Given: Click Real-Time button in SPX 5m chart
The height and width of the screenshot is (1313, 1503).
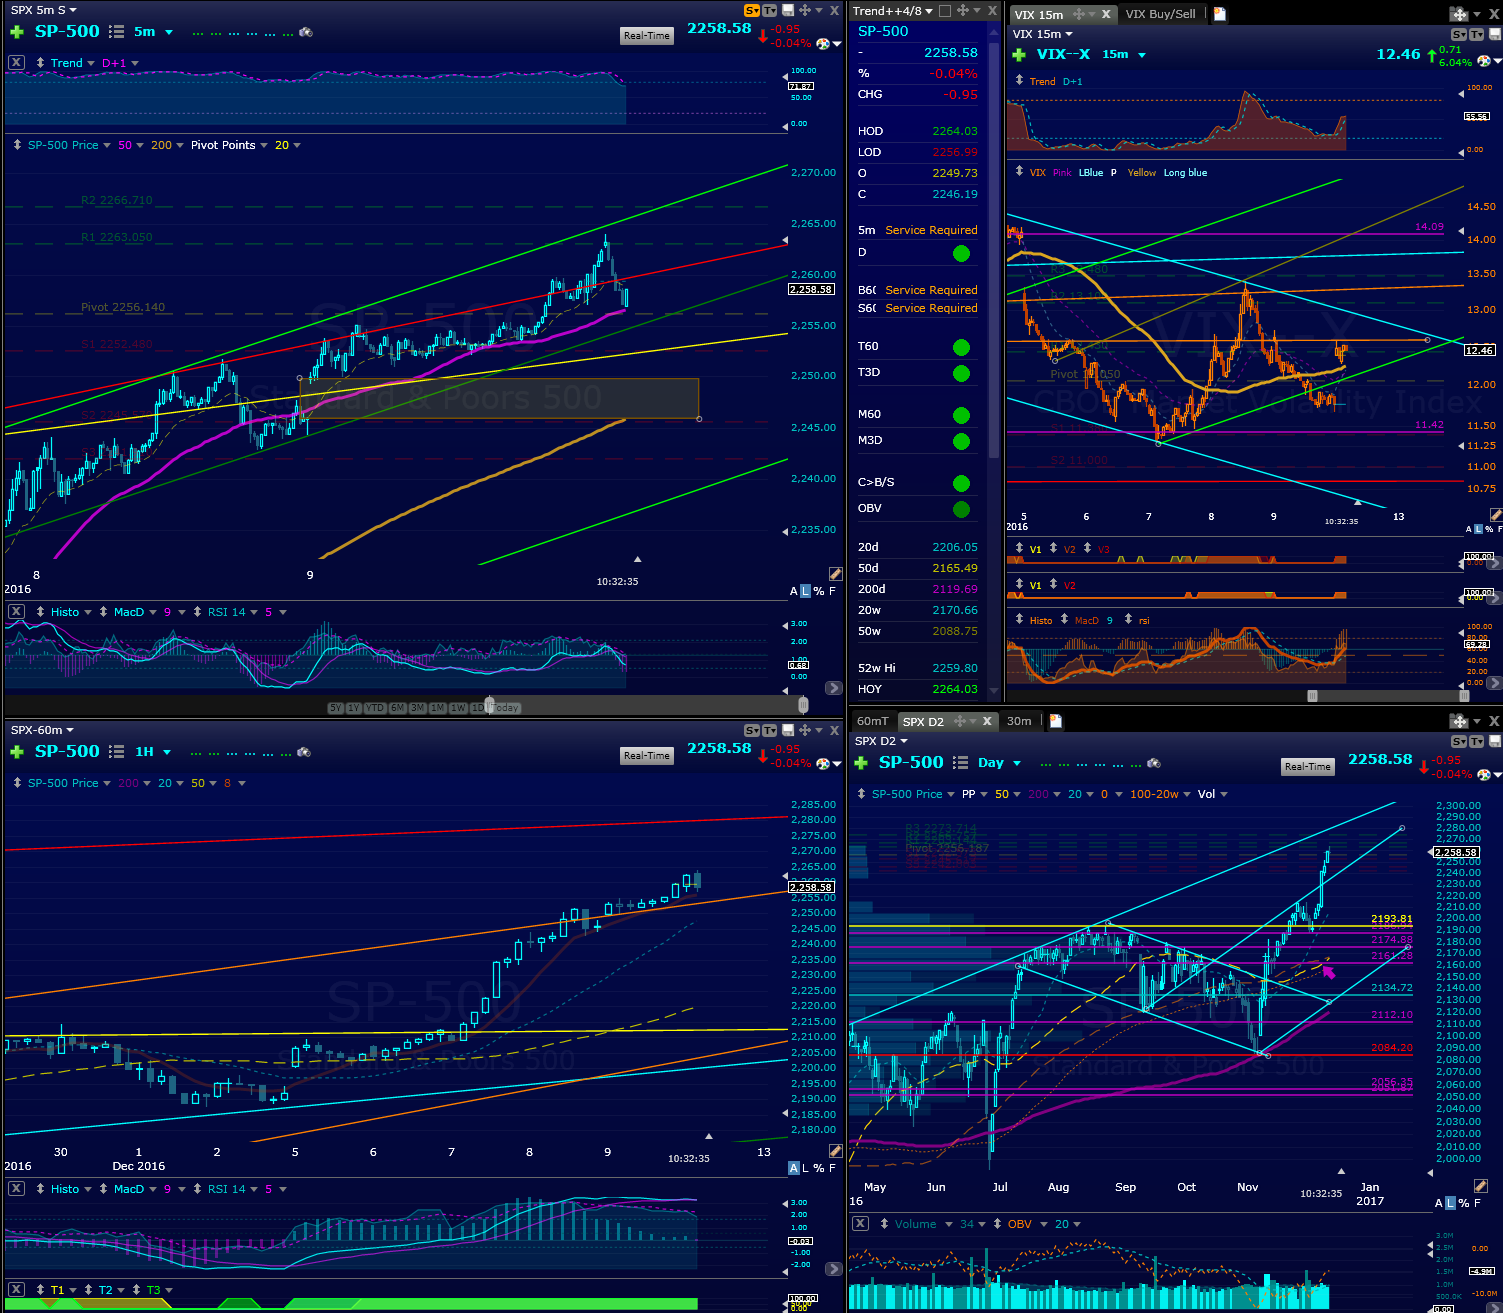Looking at the screenshot, I should [x=647, y=36].
